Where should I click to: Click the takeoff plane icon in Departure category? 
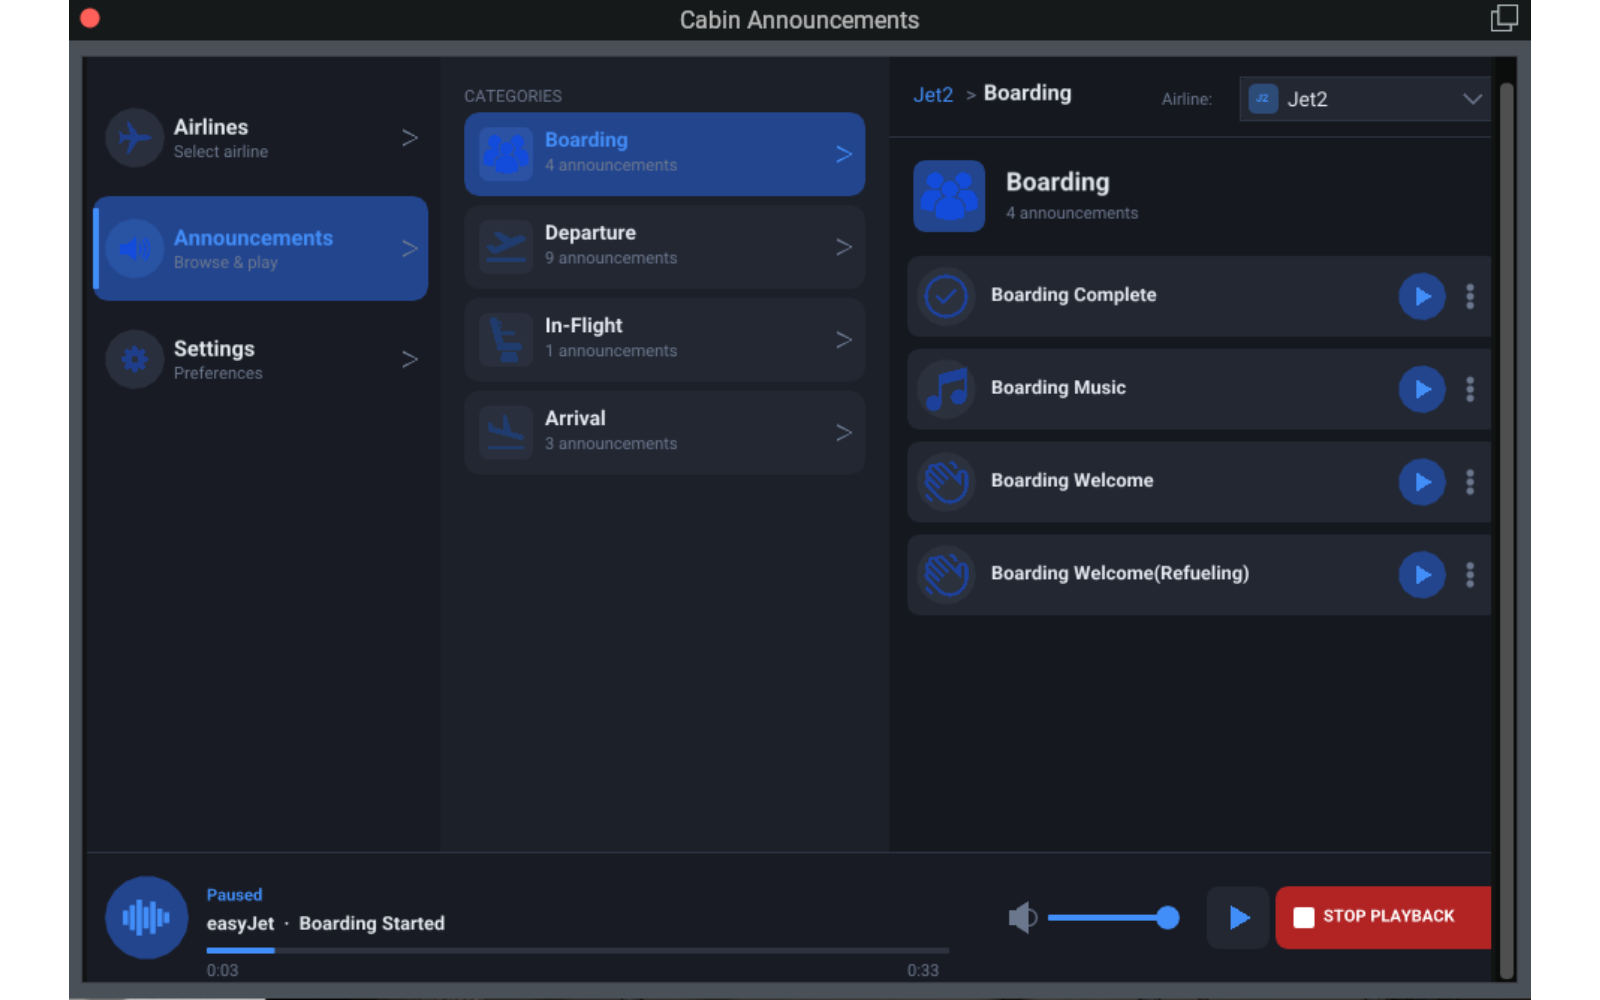point(506,247)
